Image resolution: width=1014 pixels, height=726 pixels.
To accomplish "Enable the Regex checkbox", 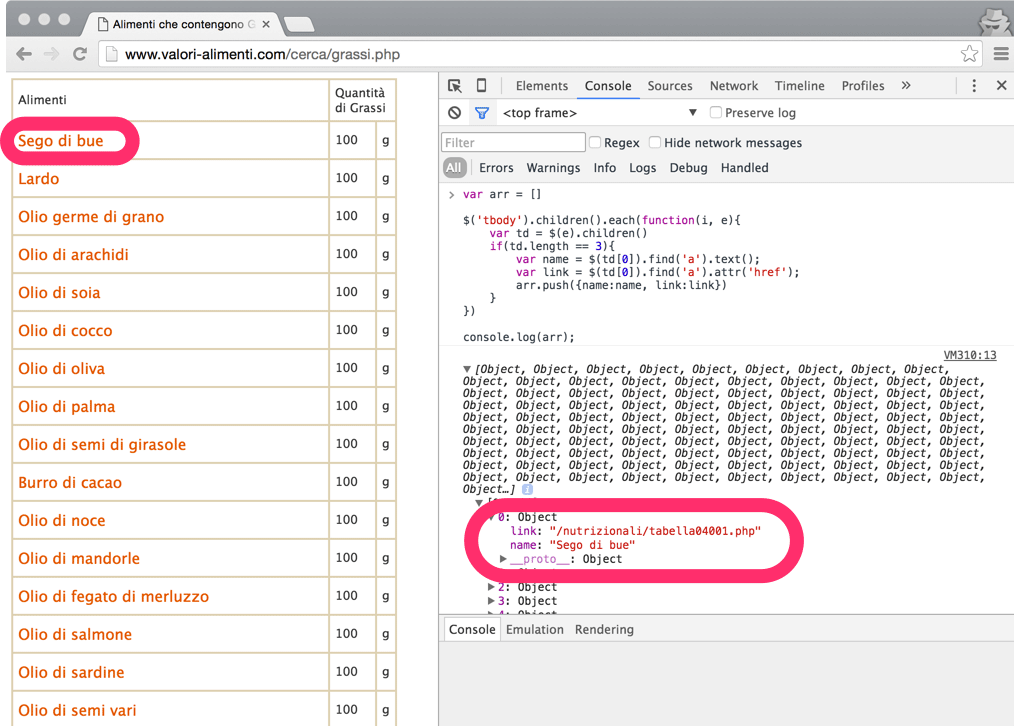I will pyautogui.click(x=595, y=143).
